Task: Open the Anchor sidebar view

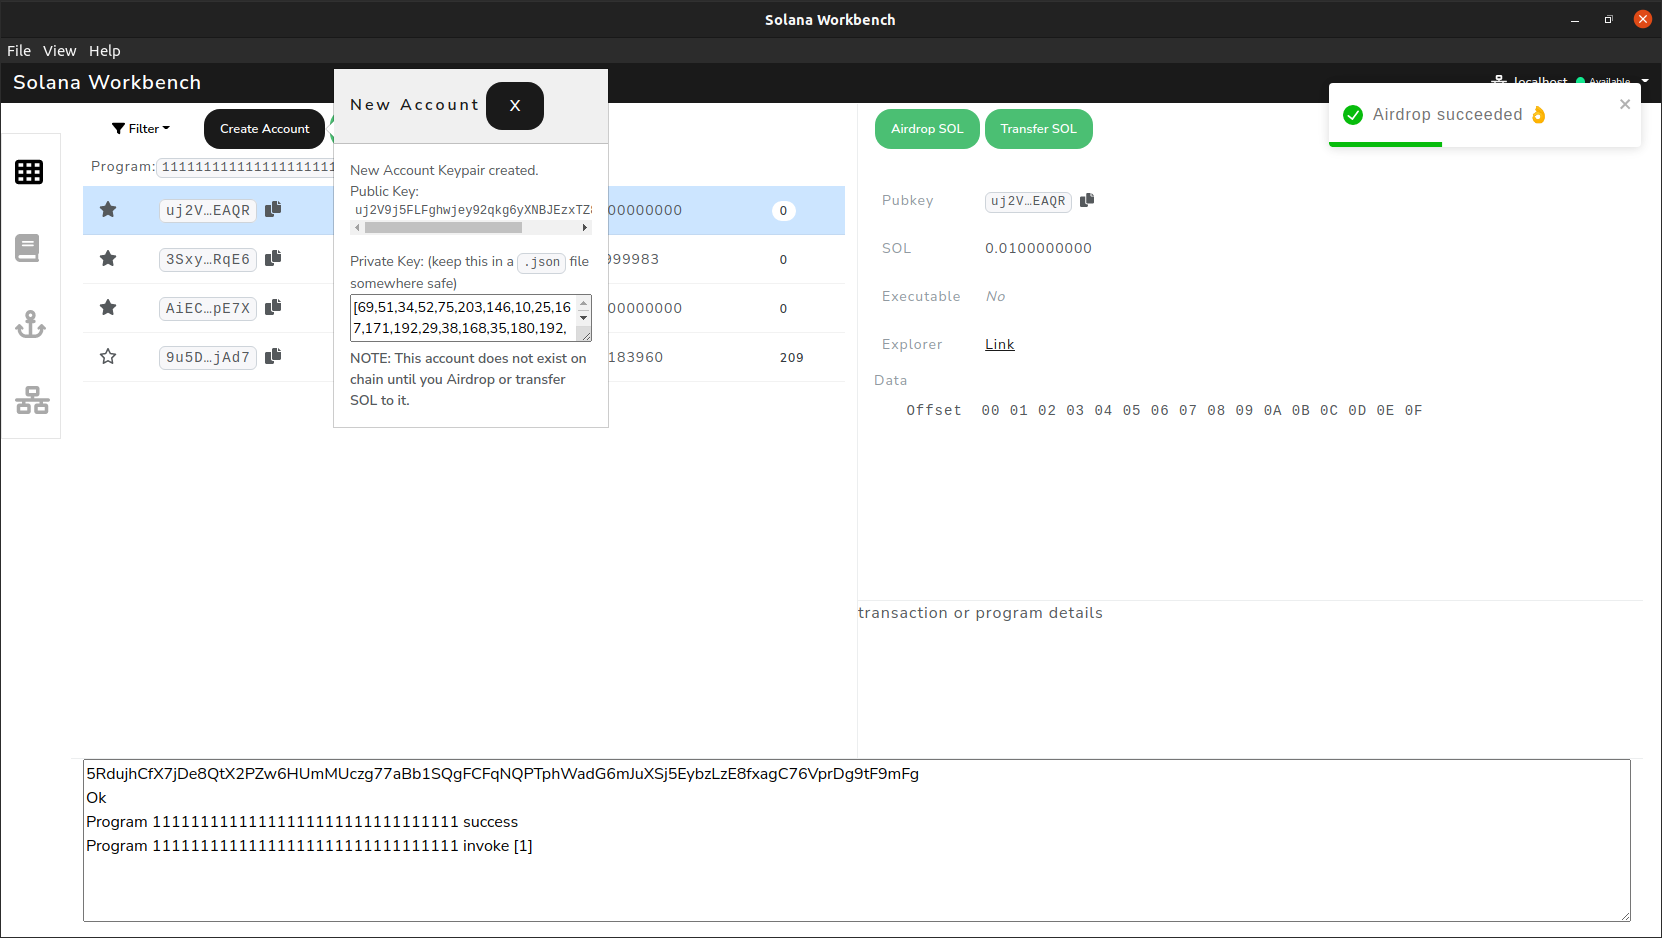Action: (x=30, y=324)
